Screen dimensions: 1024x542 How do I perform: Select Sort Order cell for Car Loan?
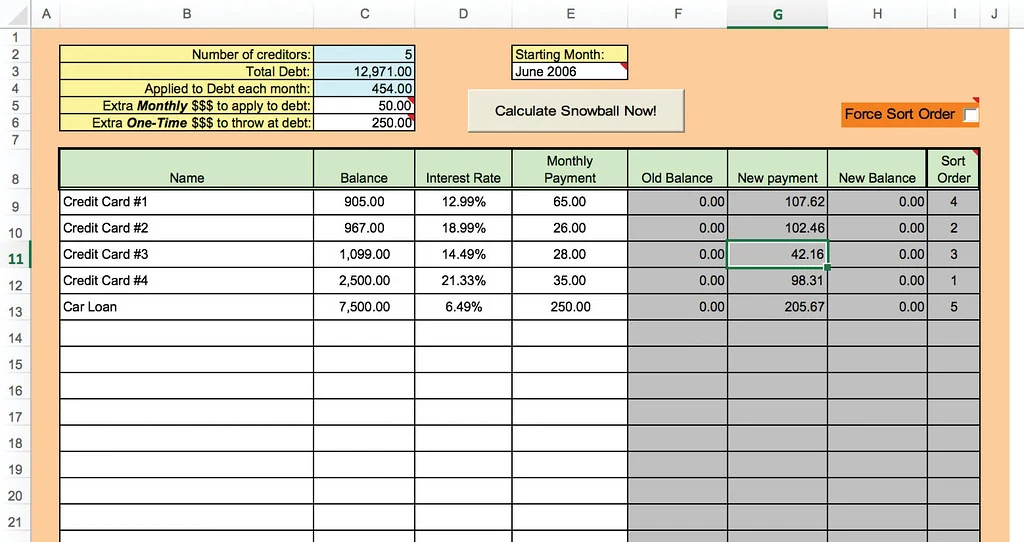[x=953, y=306]
